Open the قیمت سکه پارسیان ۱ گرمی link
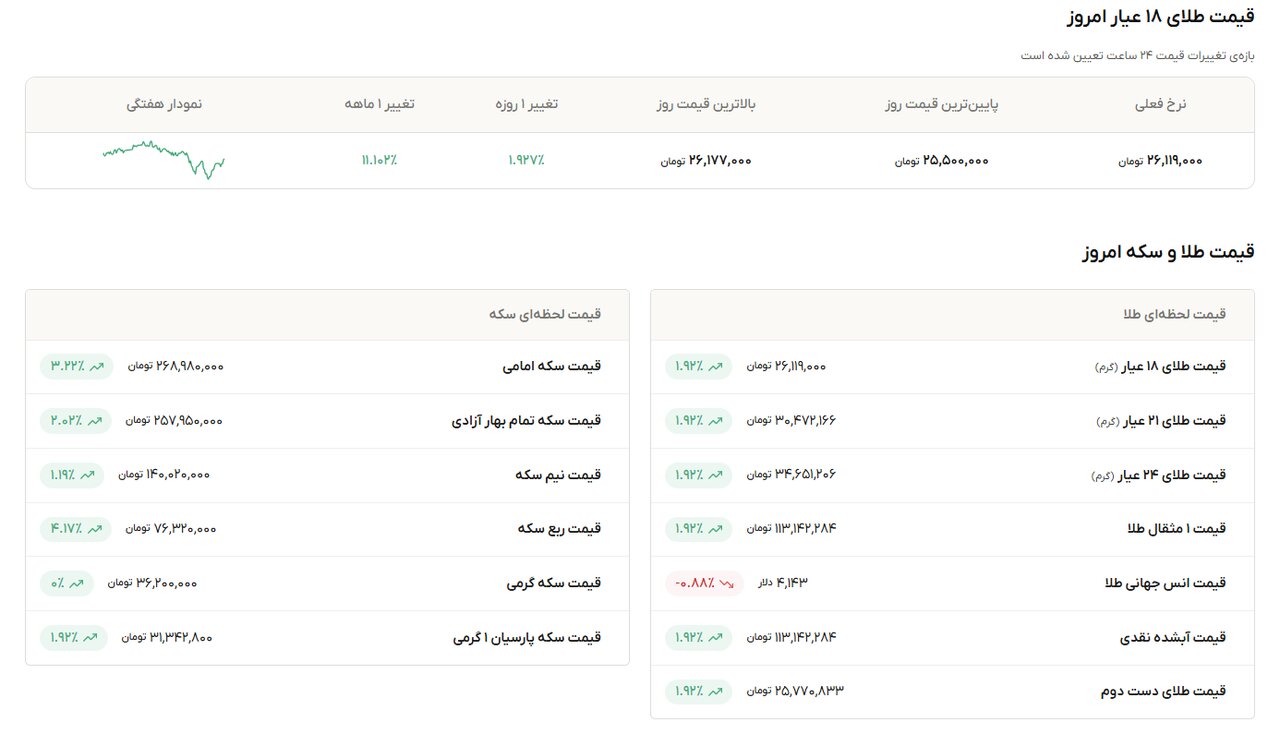 527,637
